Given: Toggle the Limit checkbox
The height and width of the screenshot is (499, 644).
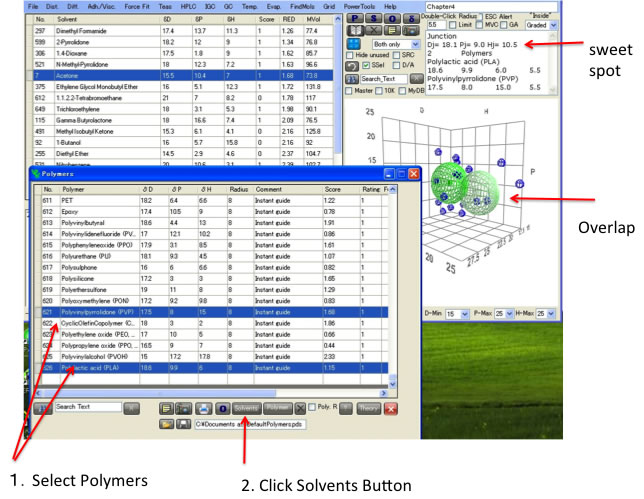Looking at the screenshot, I should pyautogui.click(x=453, y=25).
